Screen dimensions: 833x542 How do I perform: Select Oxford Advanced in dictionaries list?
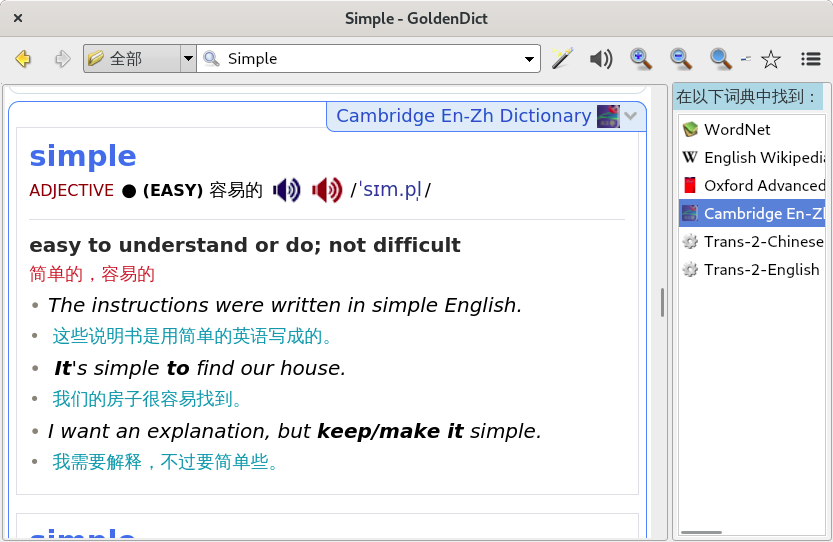point(752,185)
